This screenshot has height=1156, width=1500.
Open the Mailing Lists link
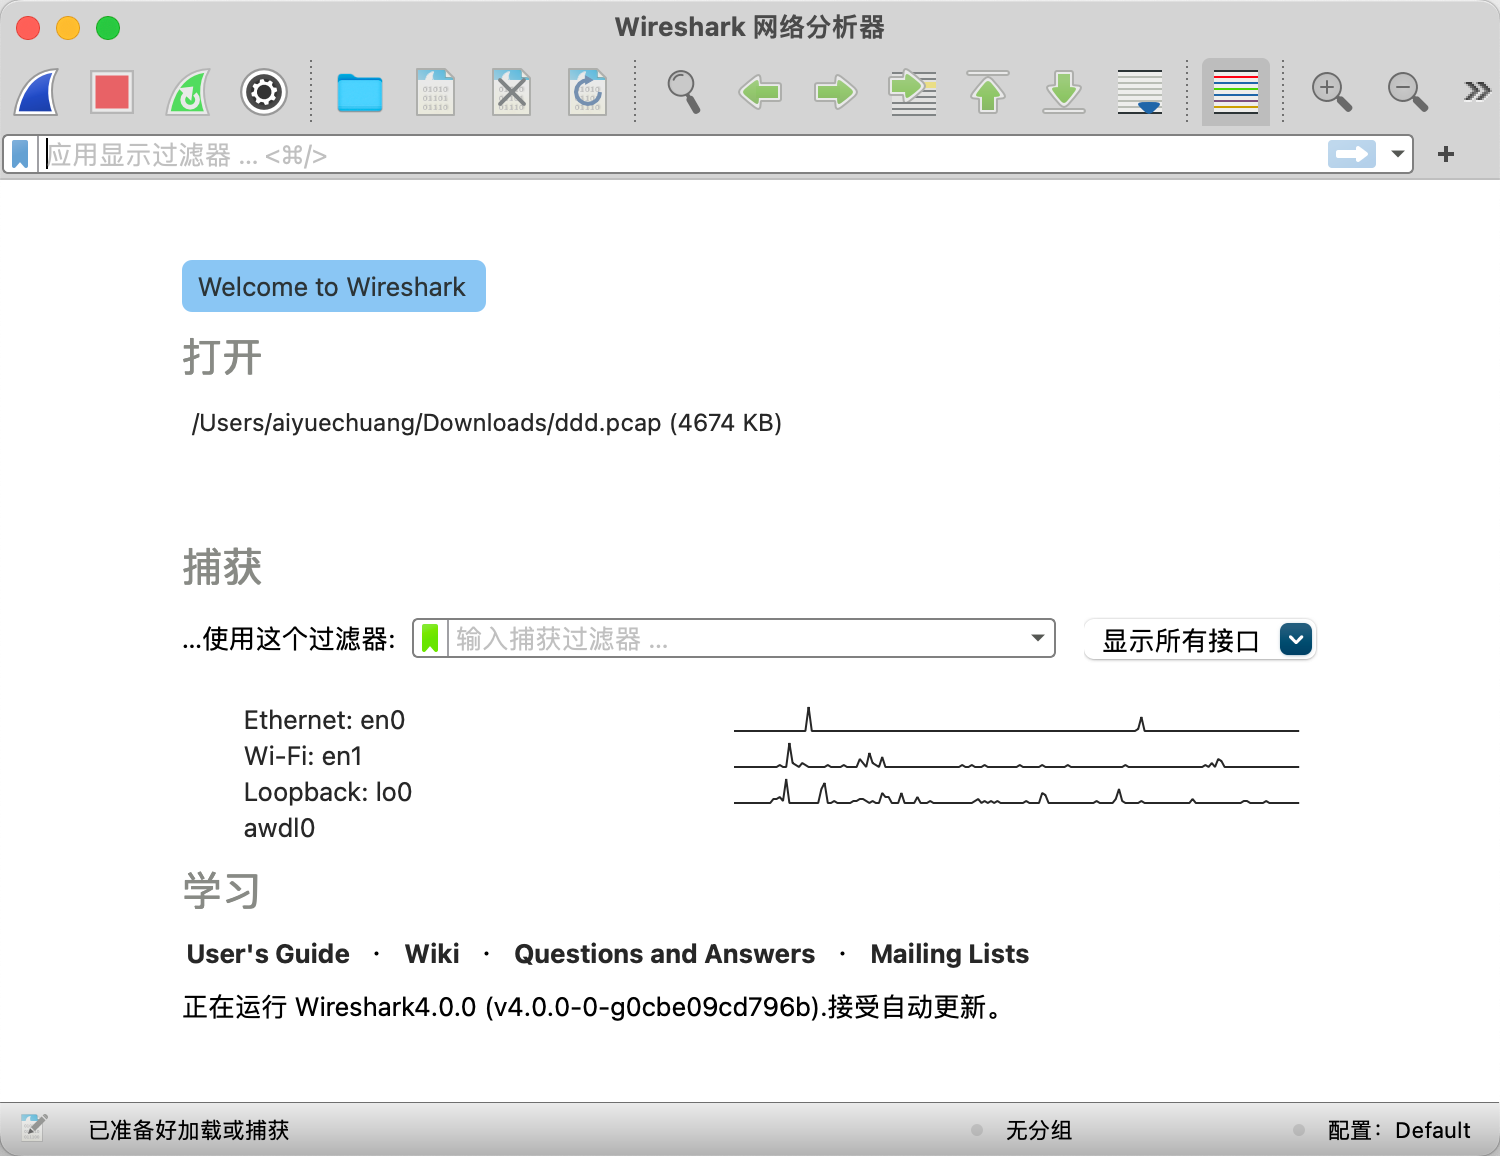(950, 954)
